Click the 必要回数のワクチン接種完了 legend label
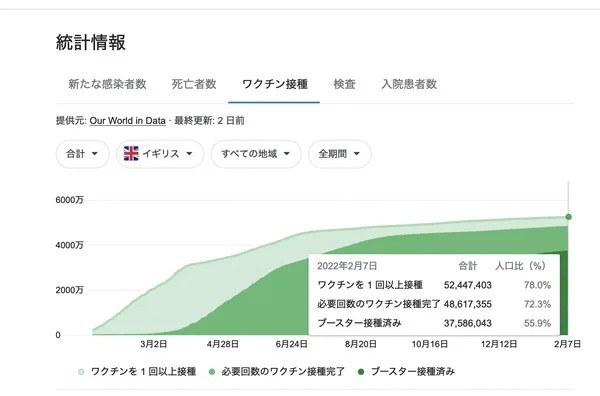The width and height of the screenshot is (600, 396). click(283, 372)
